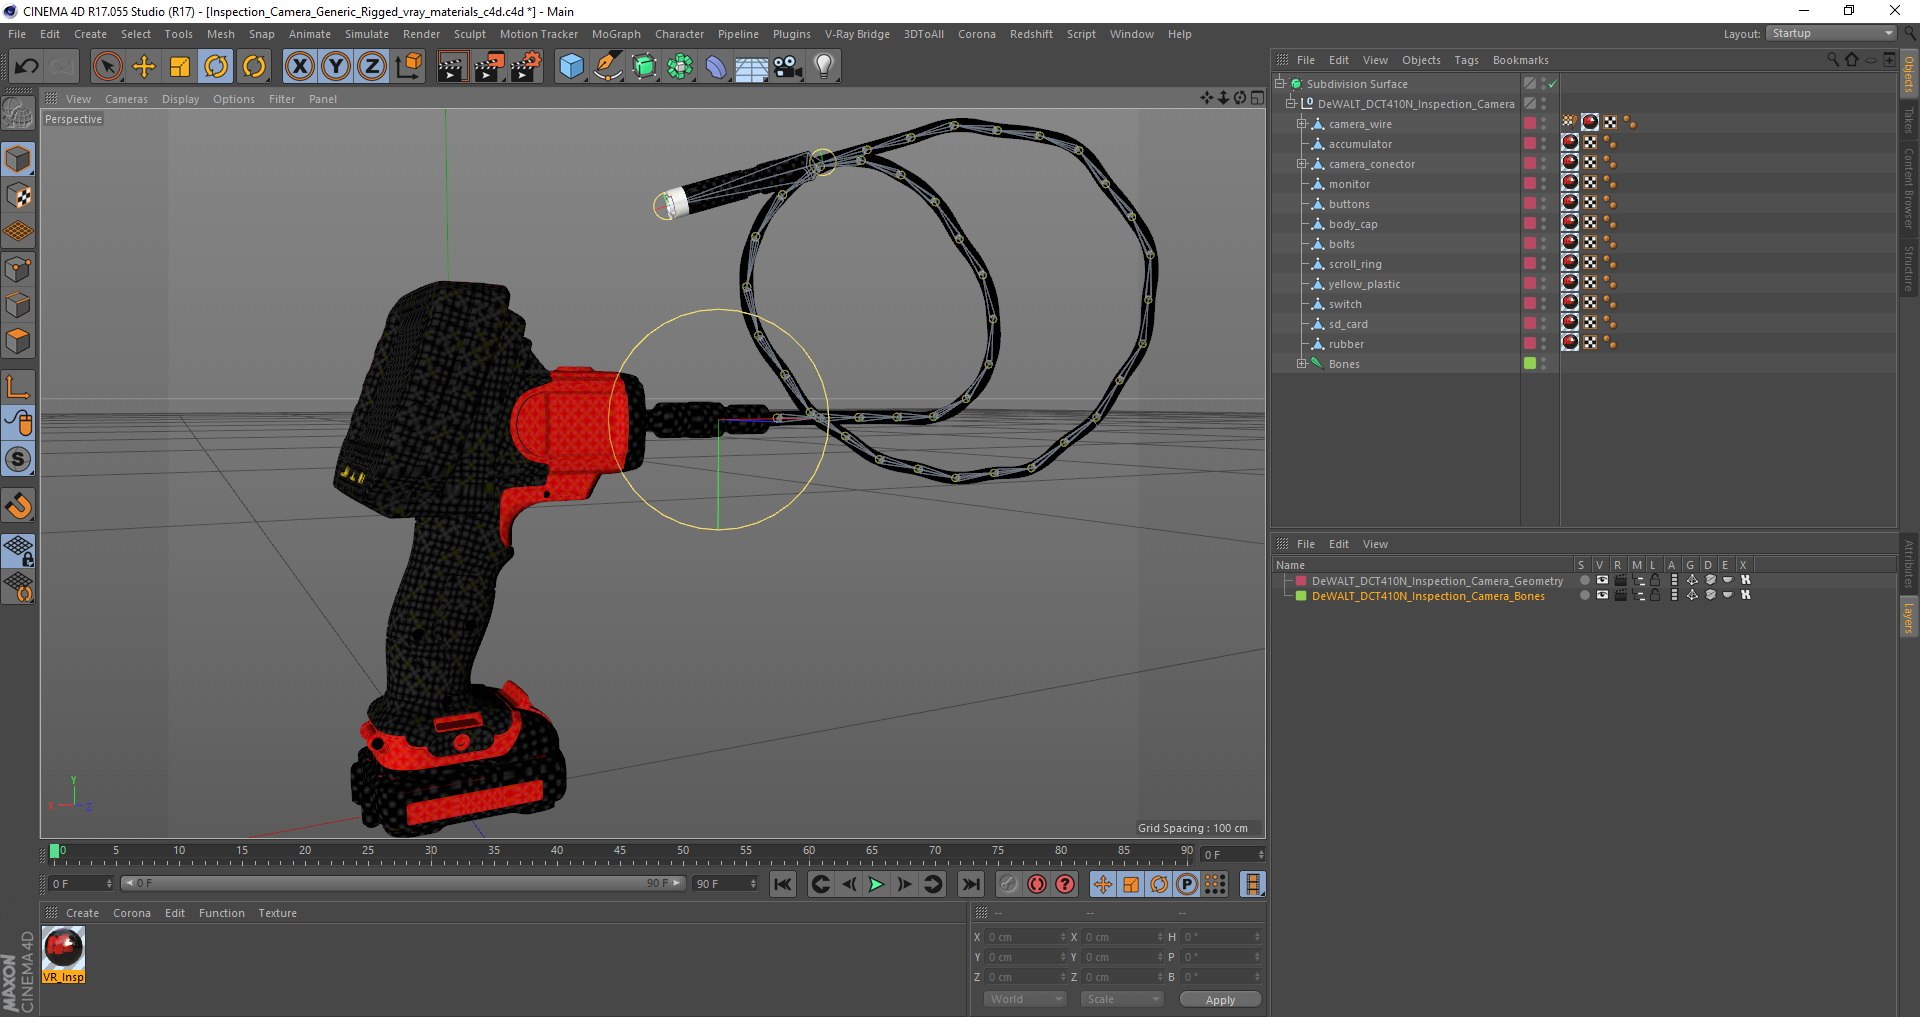Open the Tags menu in the Object Manager
Image resolution: width=1920 pixels, height=1017 pixels.
[x=1466, y=60]
